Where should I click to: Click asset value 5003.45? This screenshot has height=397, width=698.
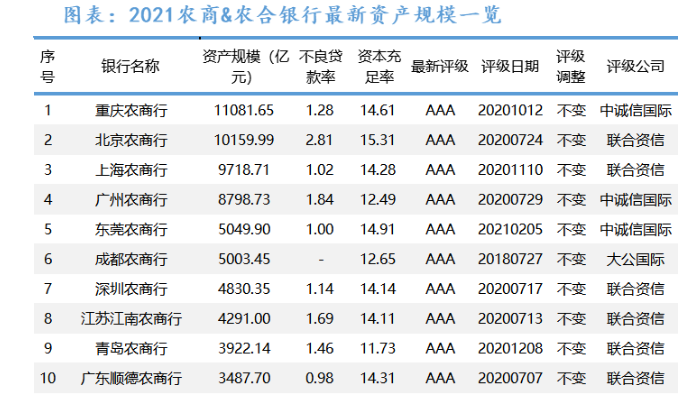pos(244,259)
